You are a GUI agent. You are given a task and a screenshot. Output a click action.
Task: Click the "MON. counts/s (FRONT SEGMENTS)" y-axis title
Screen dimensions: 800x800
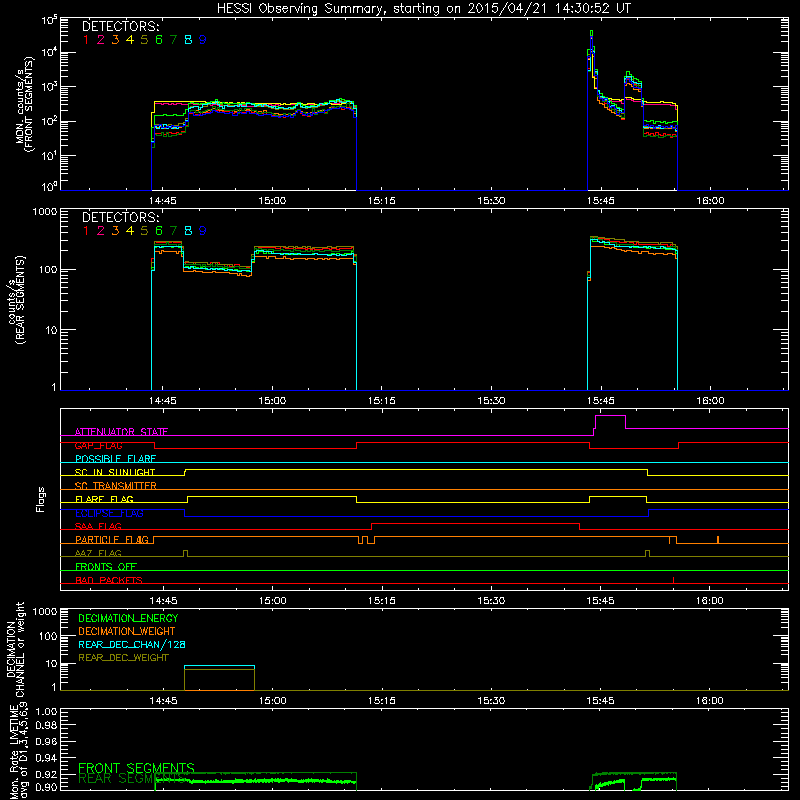tap(24, 105)
